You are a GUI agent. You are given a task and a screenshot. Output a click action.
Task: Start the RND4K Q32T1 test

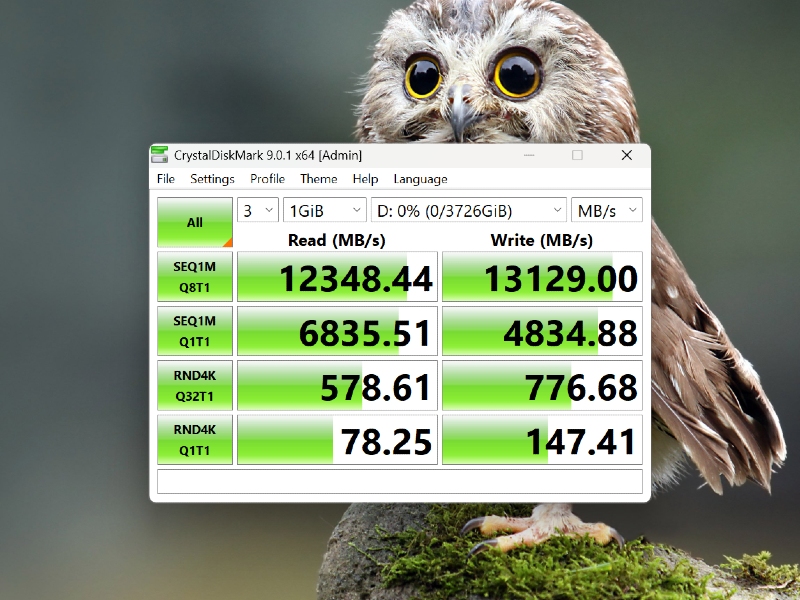point(195,386)
